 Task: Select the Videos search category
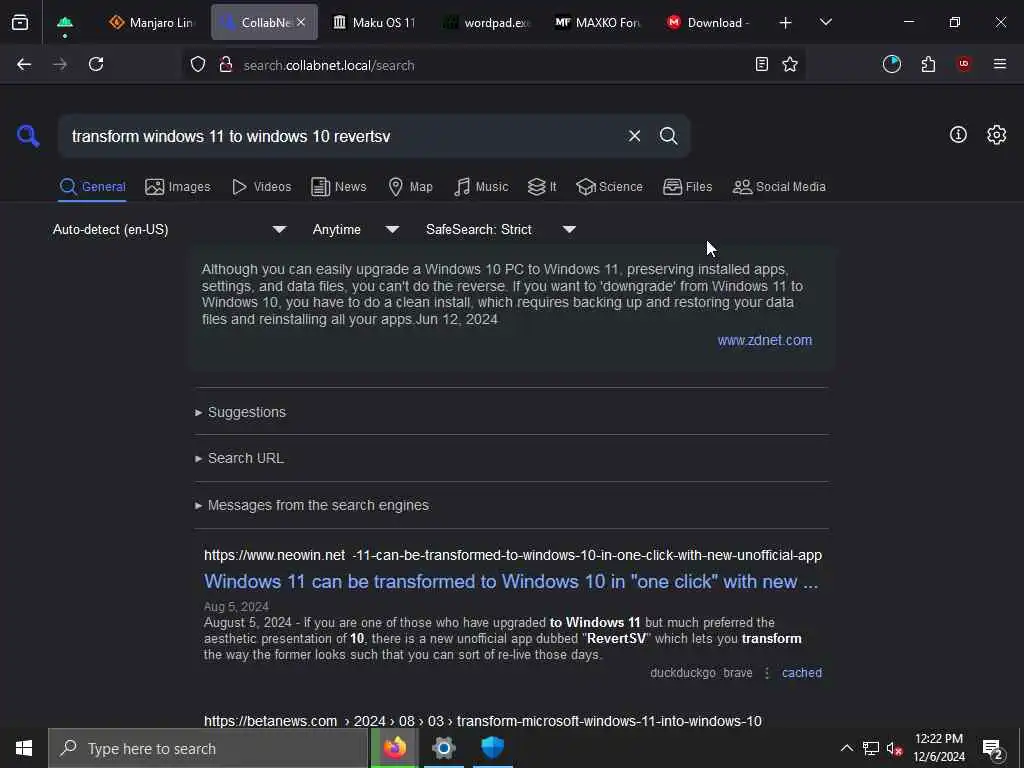(x=261, y=187)
